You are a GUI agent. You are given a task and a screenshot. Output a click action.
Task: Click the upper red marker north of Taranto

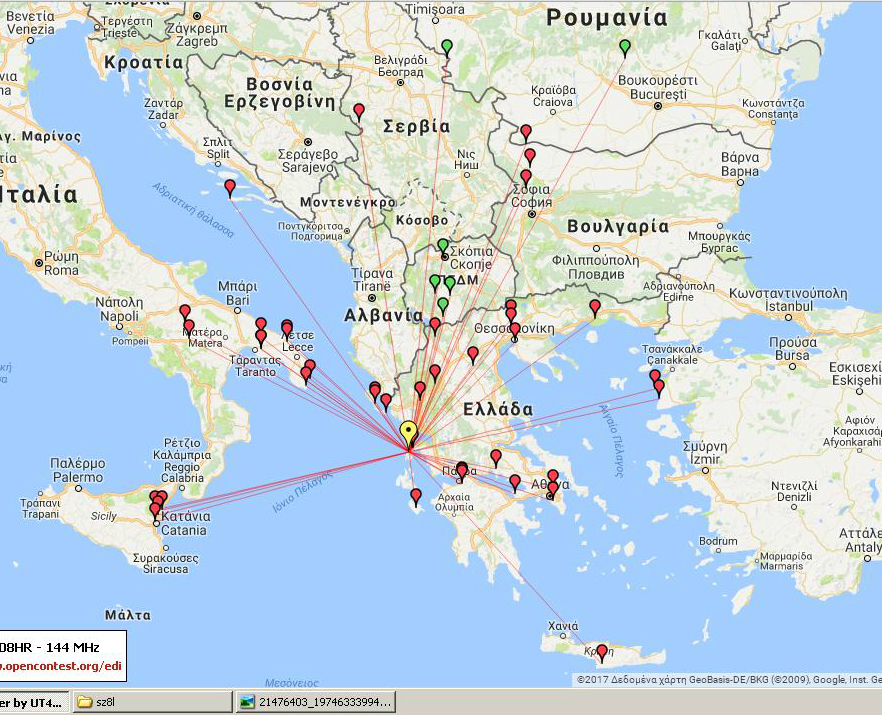pyautogui.click(x=261, y=325)
